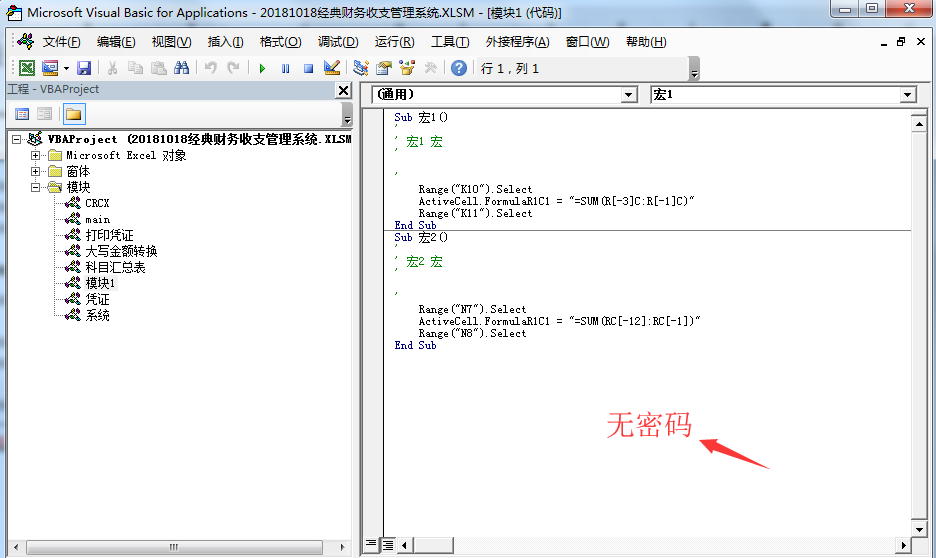936x558 pixels.
Task: Click code editor vertical scroll down arrow
Action: tap(919, 529)
